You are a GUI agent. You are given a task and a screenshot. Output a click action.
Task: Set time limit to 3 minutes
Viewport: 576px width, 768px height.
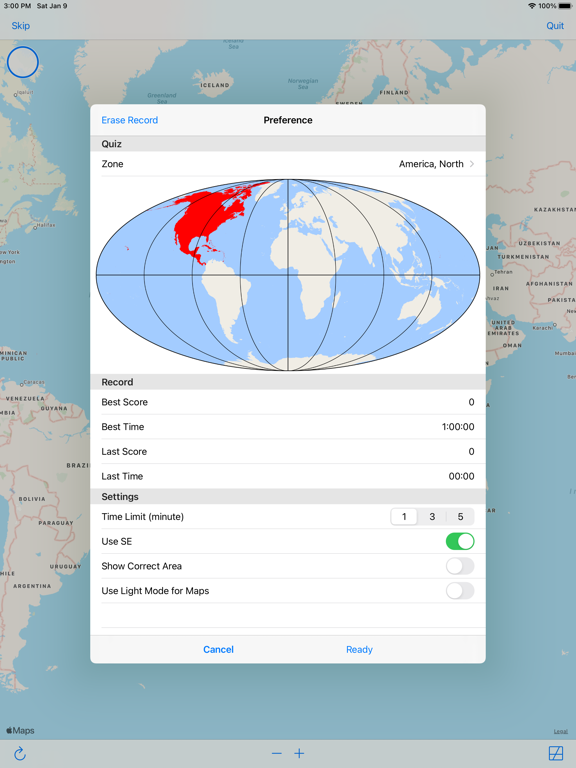[x=432, y=517]
